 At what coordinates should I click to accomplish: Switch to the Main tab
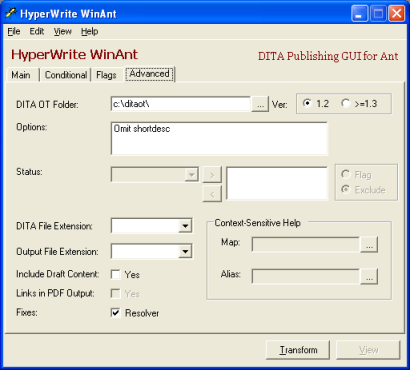coord(21,75)
